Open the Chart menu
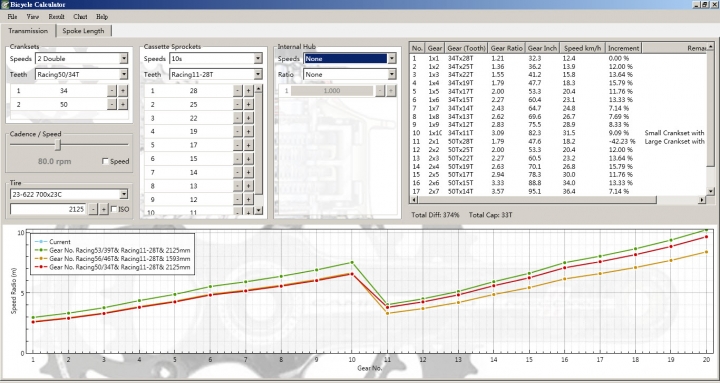 coord(80,17)
